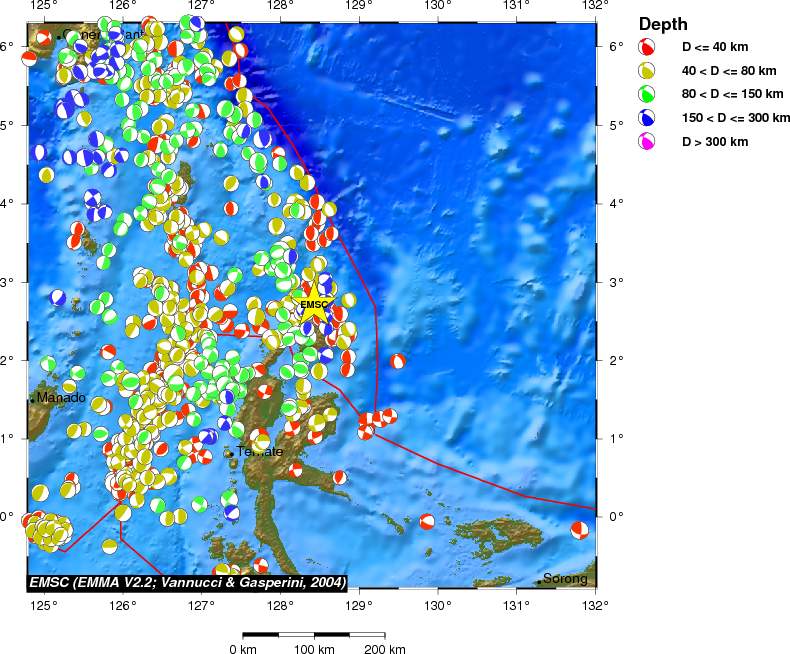Select the yellow 40 < D <= 80 km legend icon
790x654 pixels.
[646, 71]
